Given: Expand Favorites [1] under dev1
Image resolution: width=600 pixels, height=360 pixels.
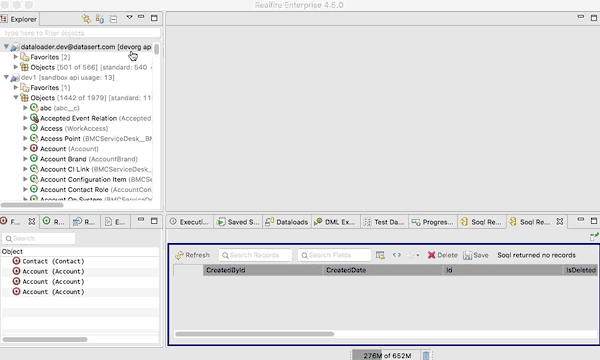Looking at the screenshot, I should pos(16,87).
